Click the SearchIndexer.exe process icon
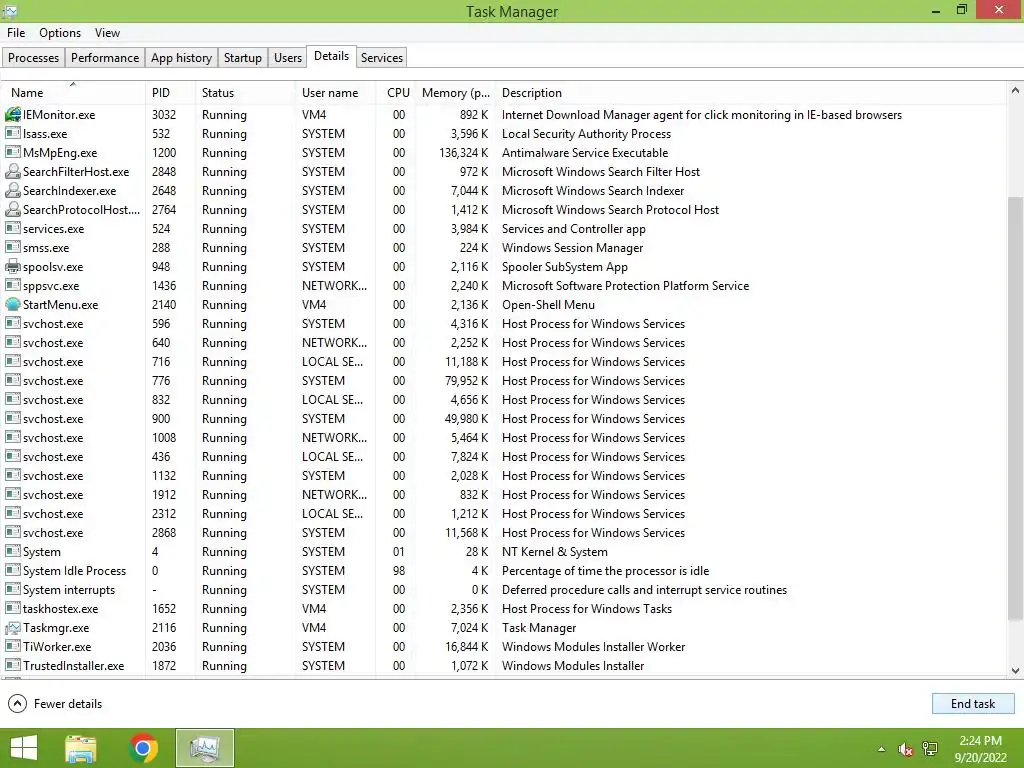 pos(12,191)
